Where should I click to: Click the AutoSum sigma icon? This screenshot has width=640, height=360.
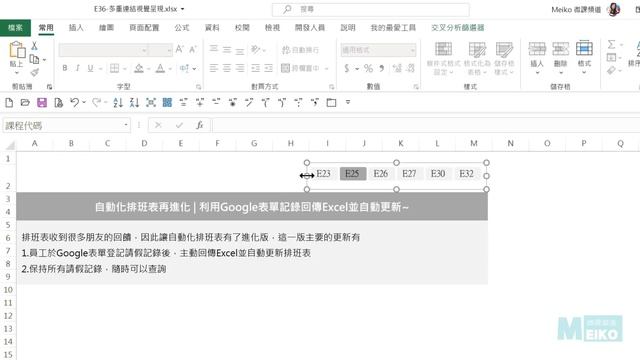pyautogui.click(x=611, y=44)
